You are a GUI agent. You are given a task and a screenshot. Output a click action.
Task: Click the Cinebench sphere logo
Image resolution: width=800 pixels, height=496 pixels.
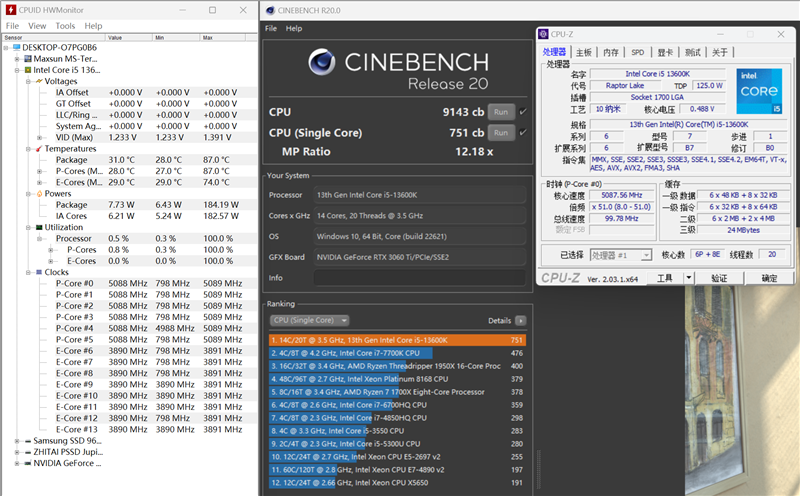pyautogui.click(x=322, y=62)
